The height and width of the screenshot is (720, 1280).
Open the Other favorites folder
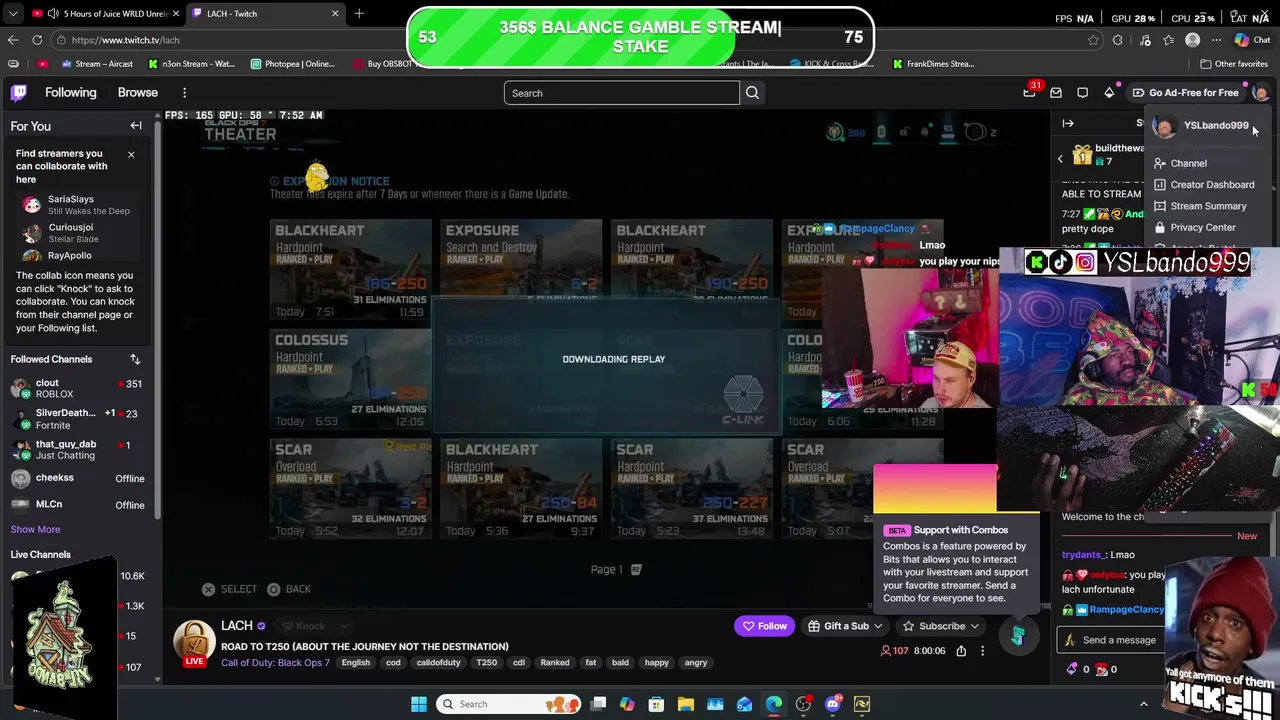[x=1234, y=64]
